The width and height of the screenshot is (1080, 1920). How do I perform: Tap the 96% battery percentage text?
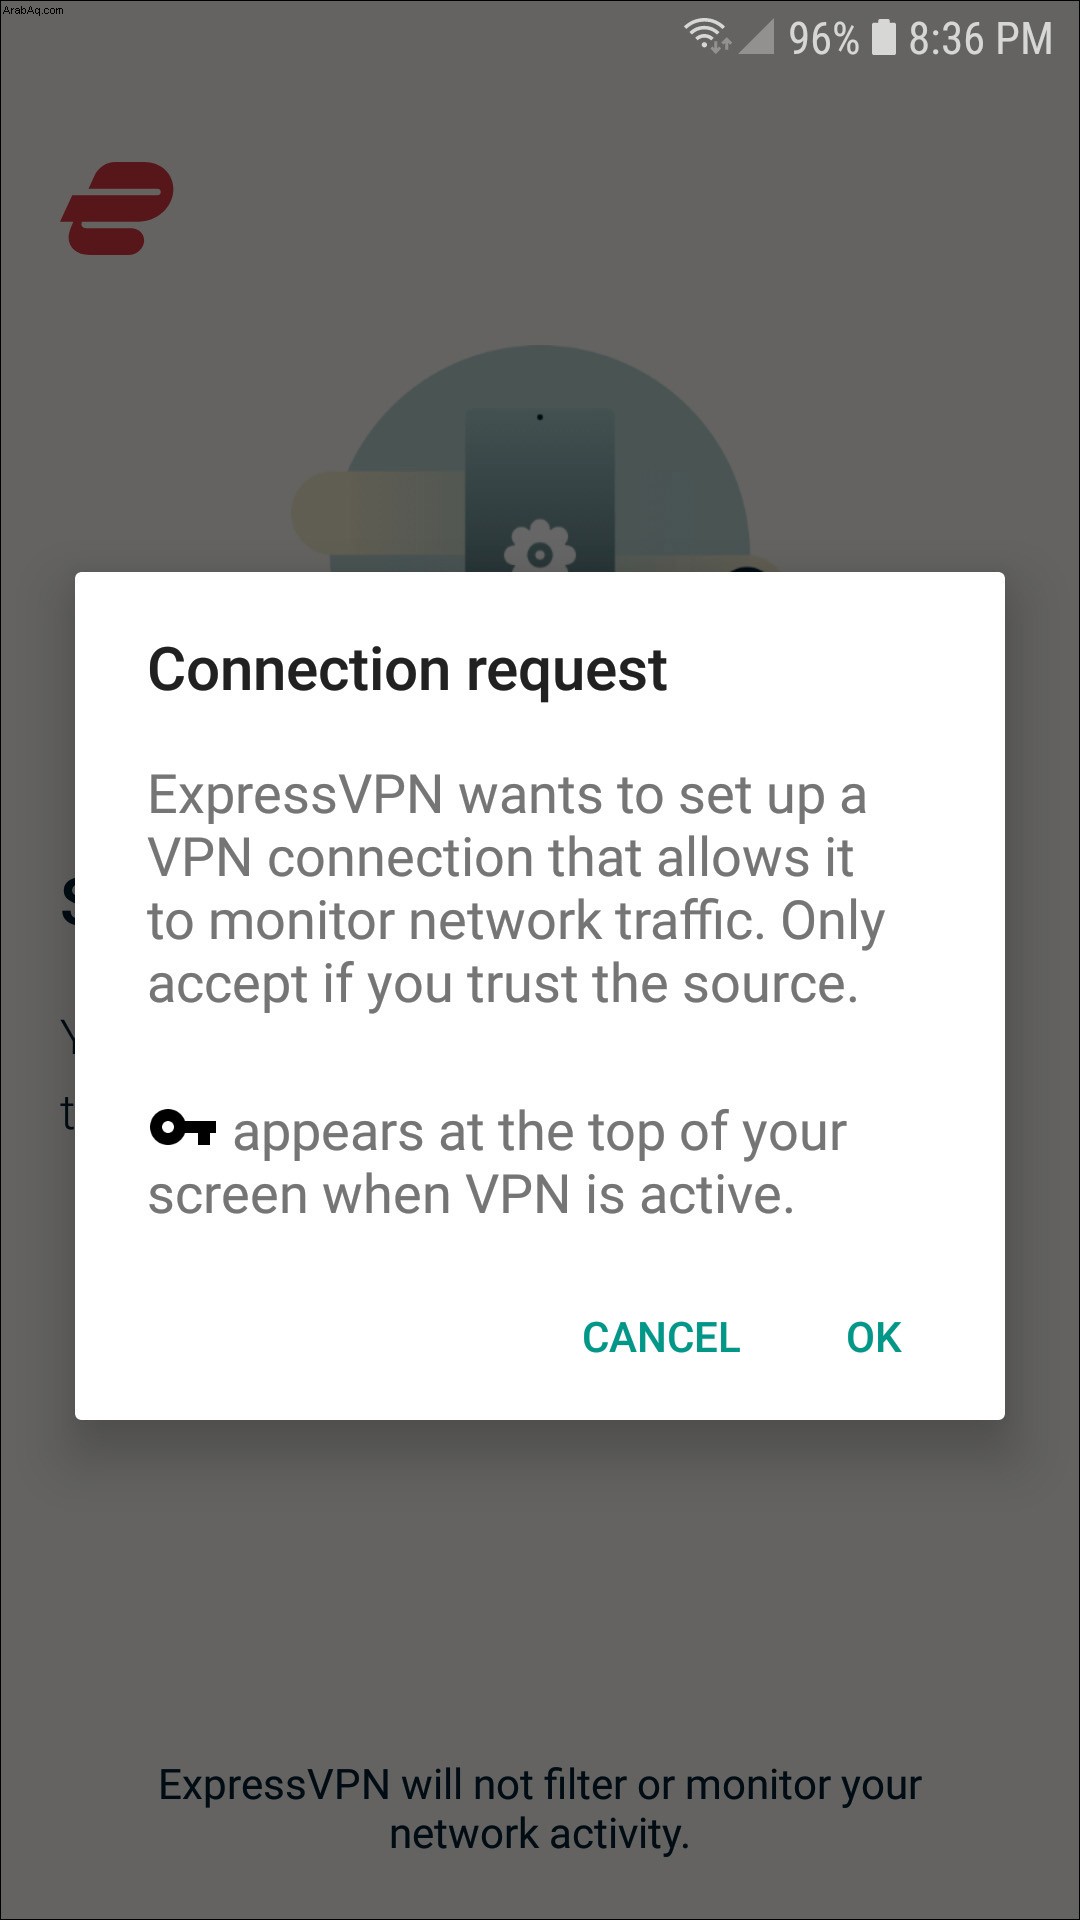pos(823,39)
